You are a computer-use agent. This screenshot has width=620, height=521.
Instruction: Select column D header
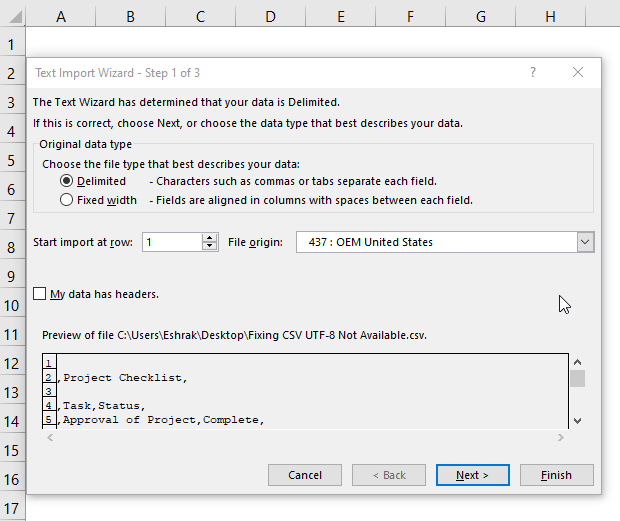pyautogui.click(x=270, y=17)
